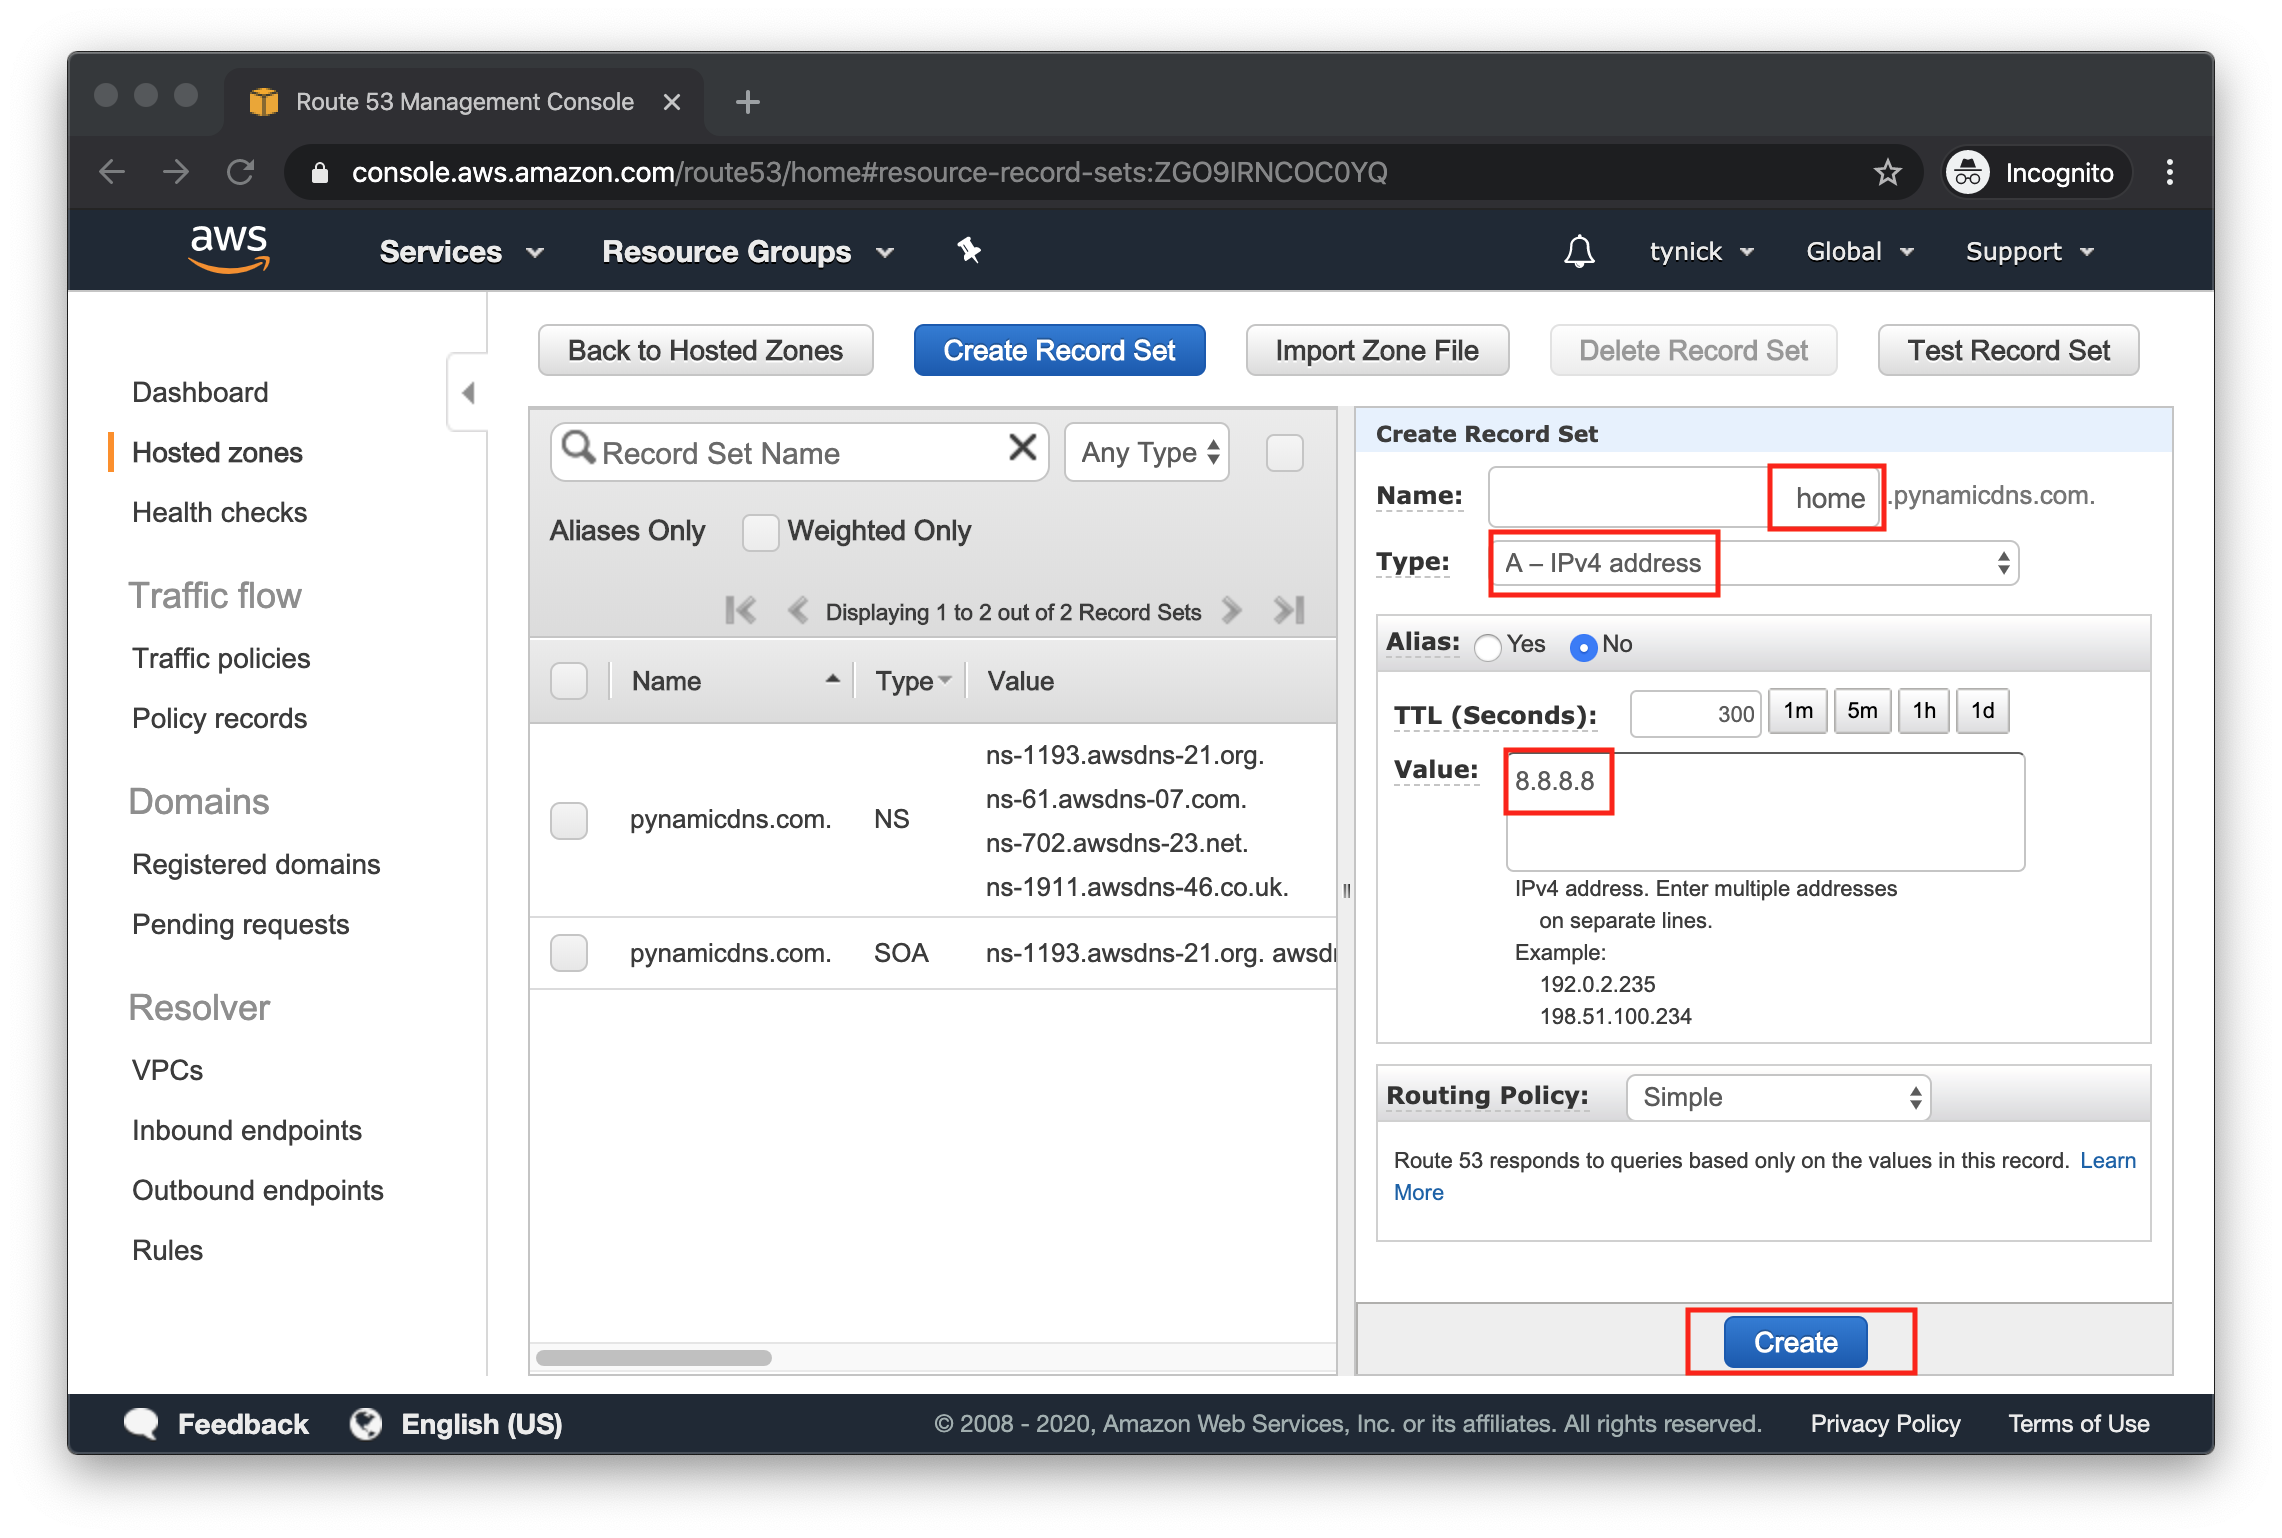
Task: Open Inbound endpoints in sidebar
Action: [247, 1130]
